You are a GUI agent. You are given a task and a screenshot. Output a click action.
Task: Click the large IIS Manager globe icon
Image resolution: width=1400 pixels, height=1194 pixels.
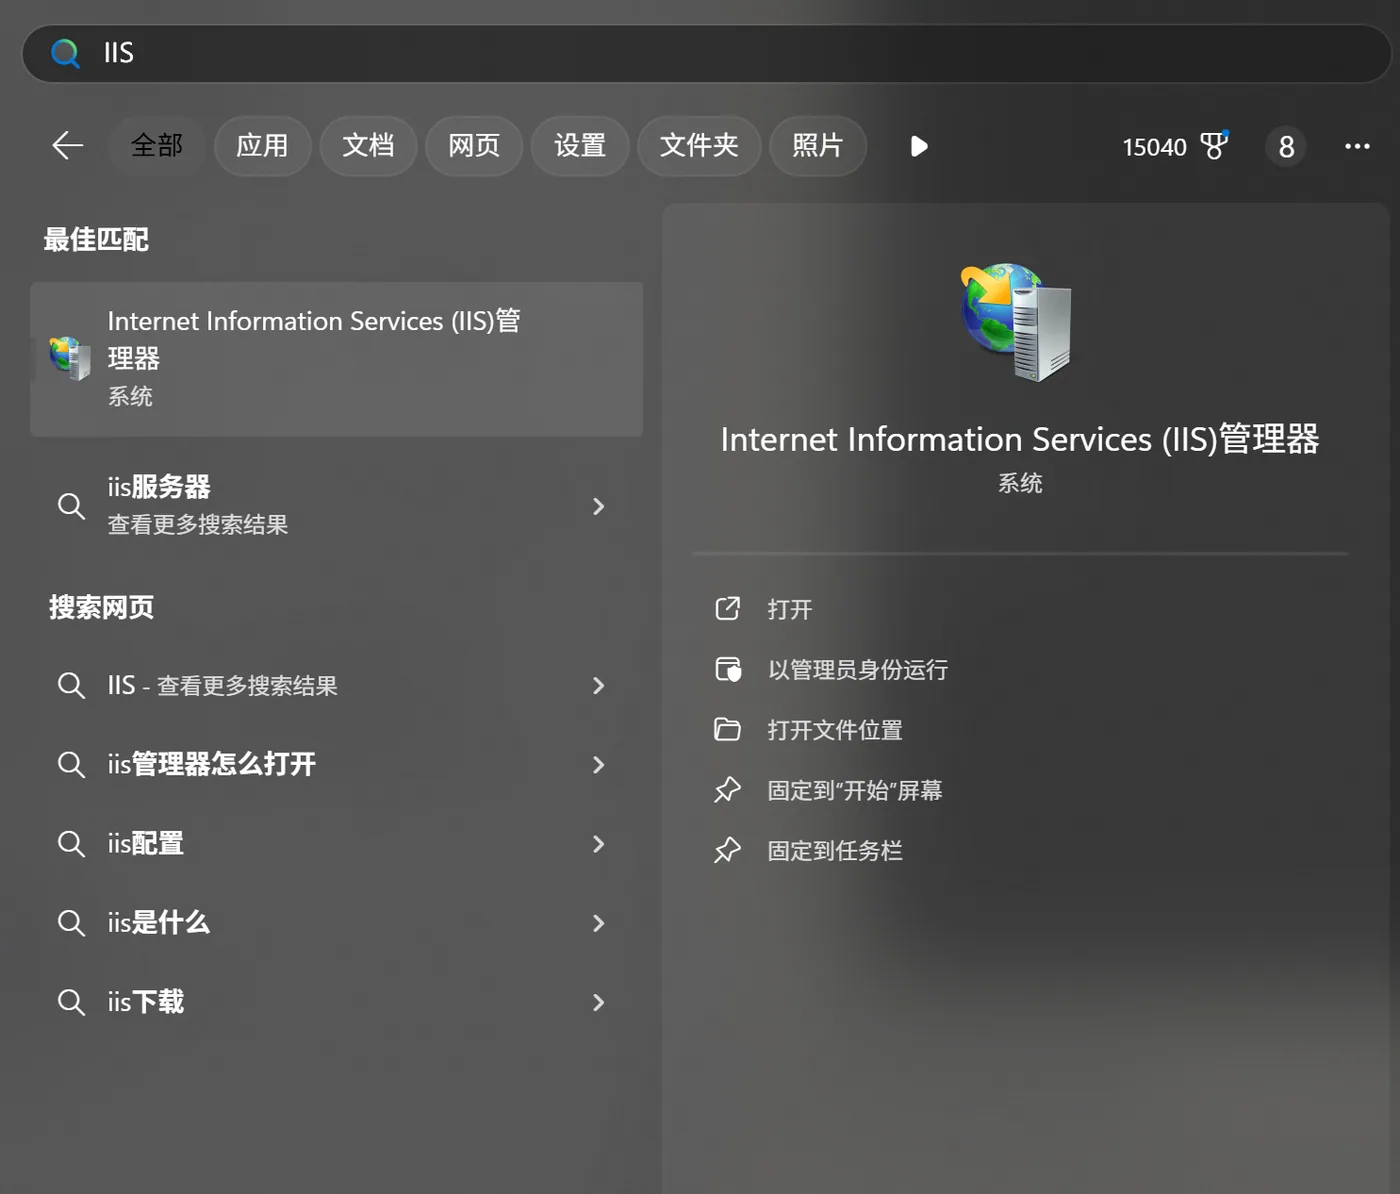(x=1017, y=322)
